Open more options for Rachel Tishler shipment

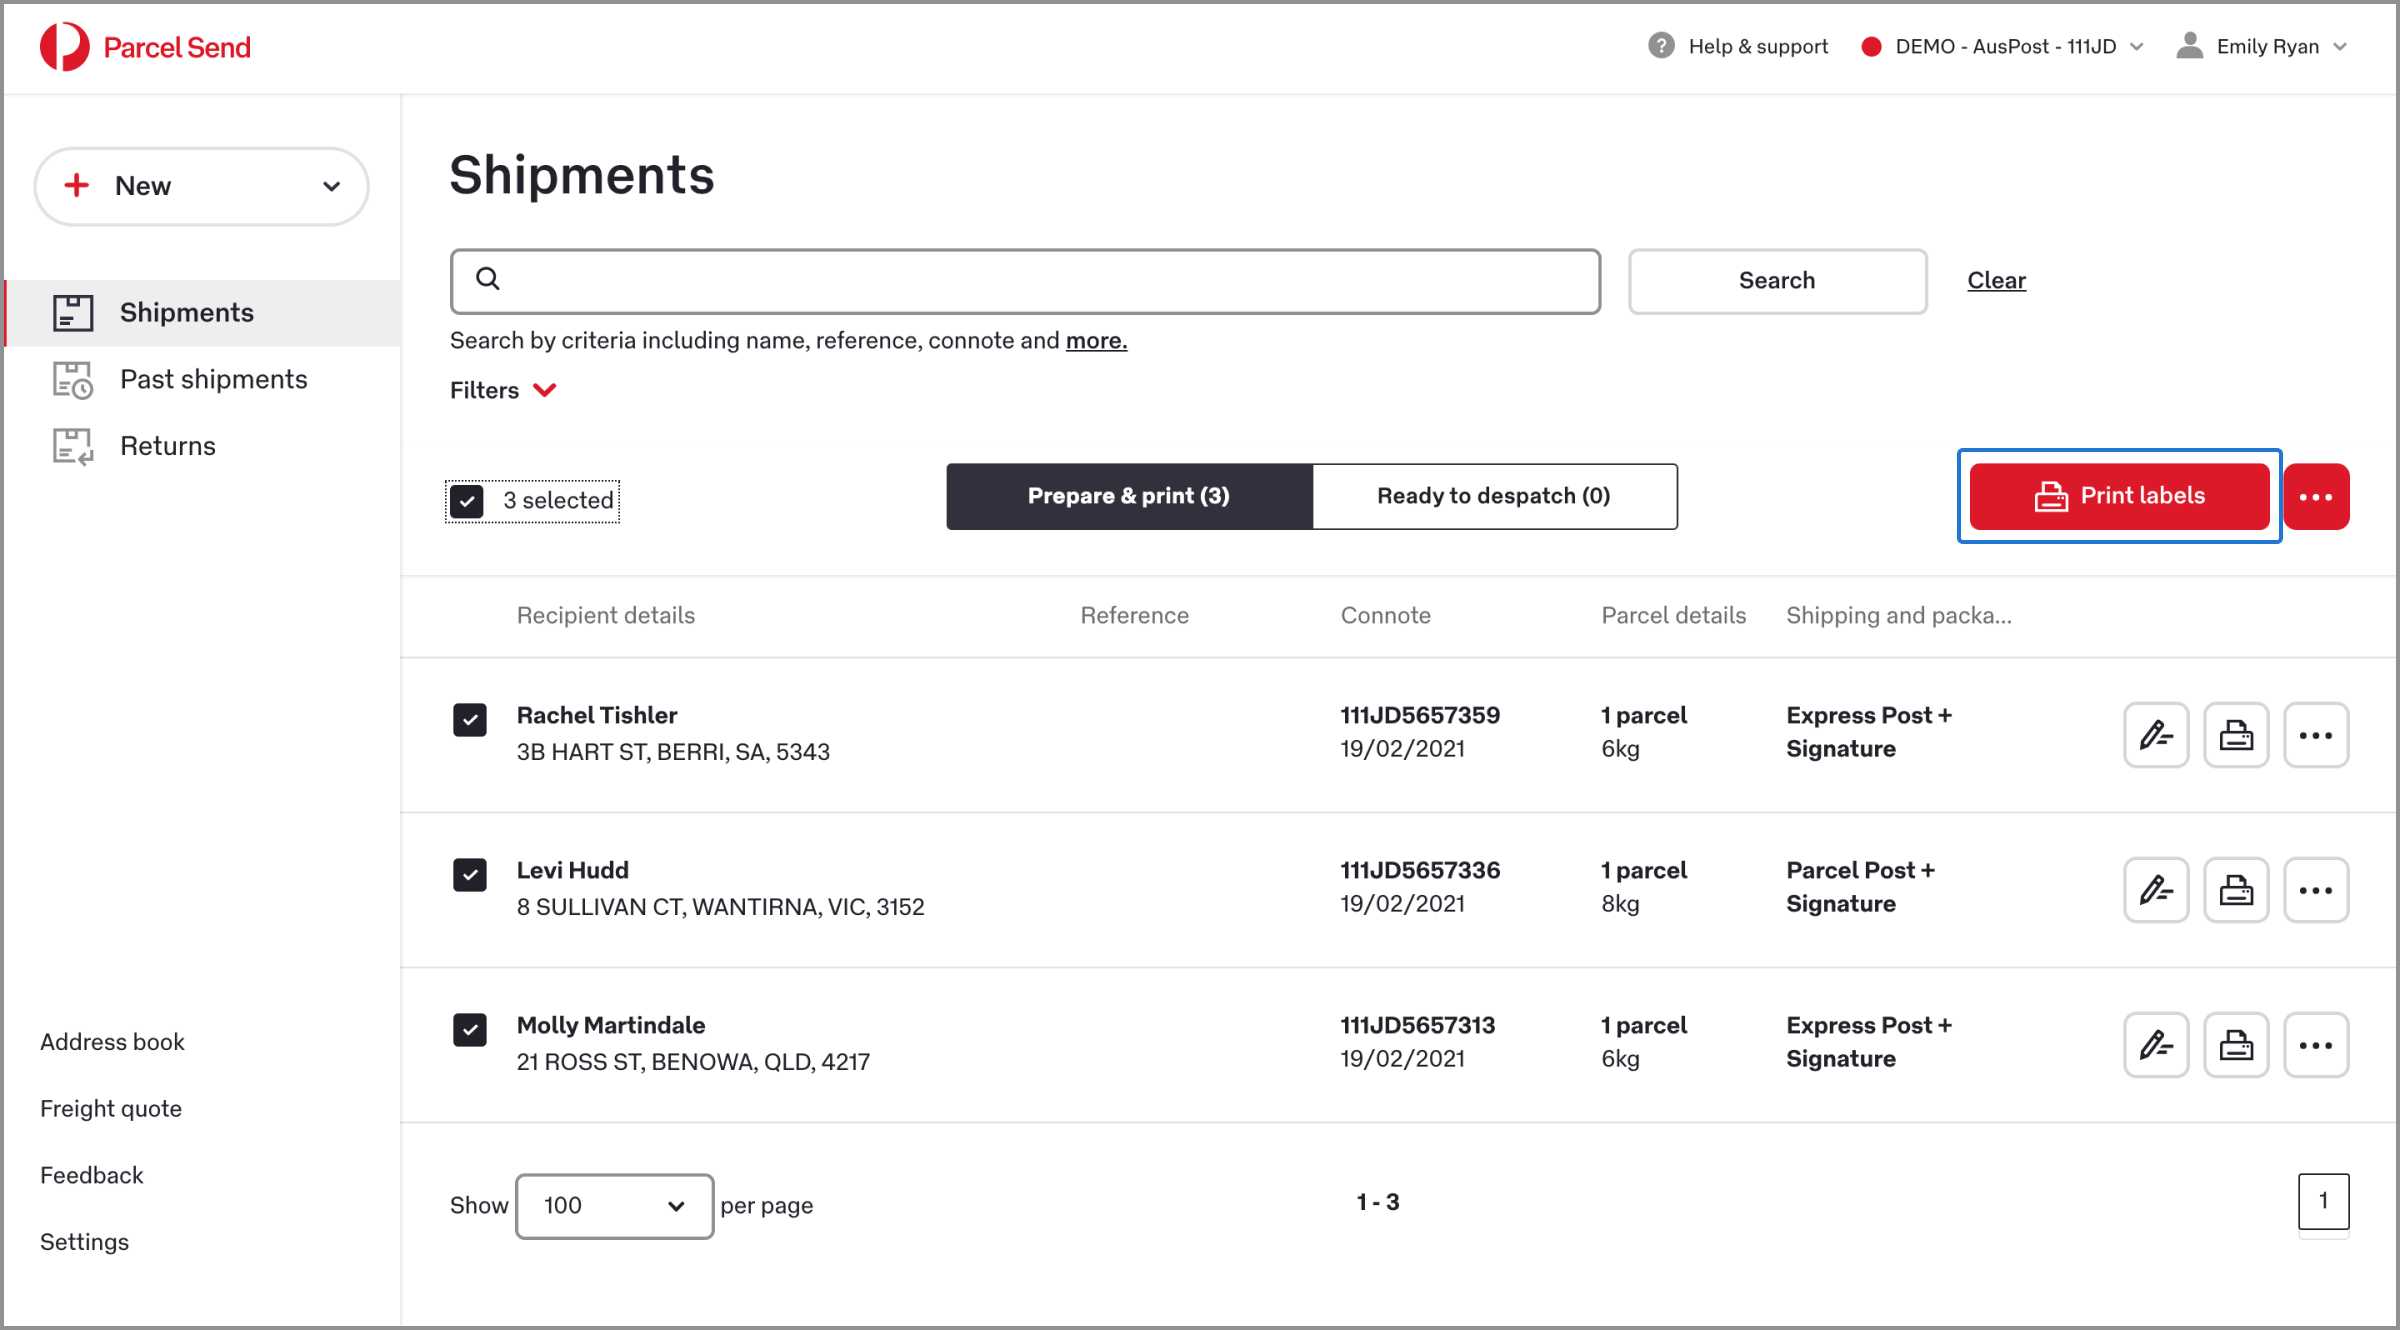tap(2316, 735)
